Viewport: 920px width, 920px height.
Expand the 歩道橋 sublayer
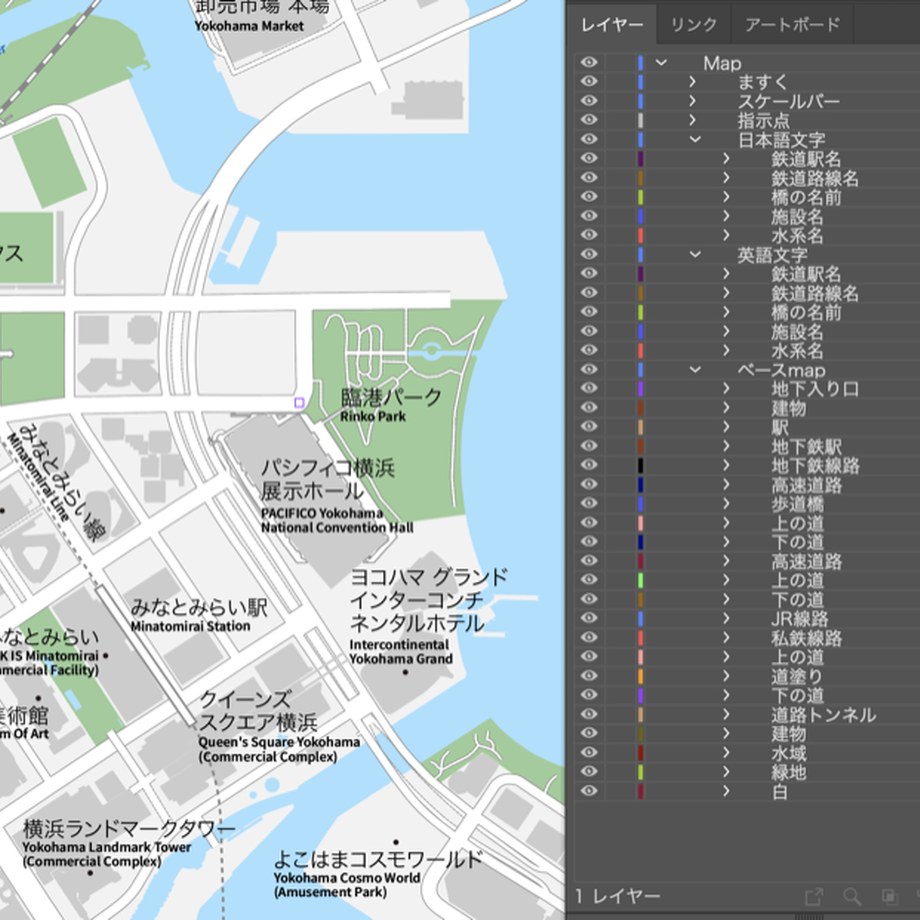pyautogui.click(x=726, y=503)
